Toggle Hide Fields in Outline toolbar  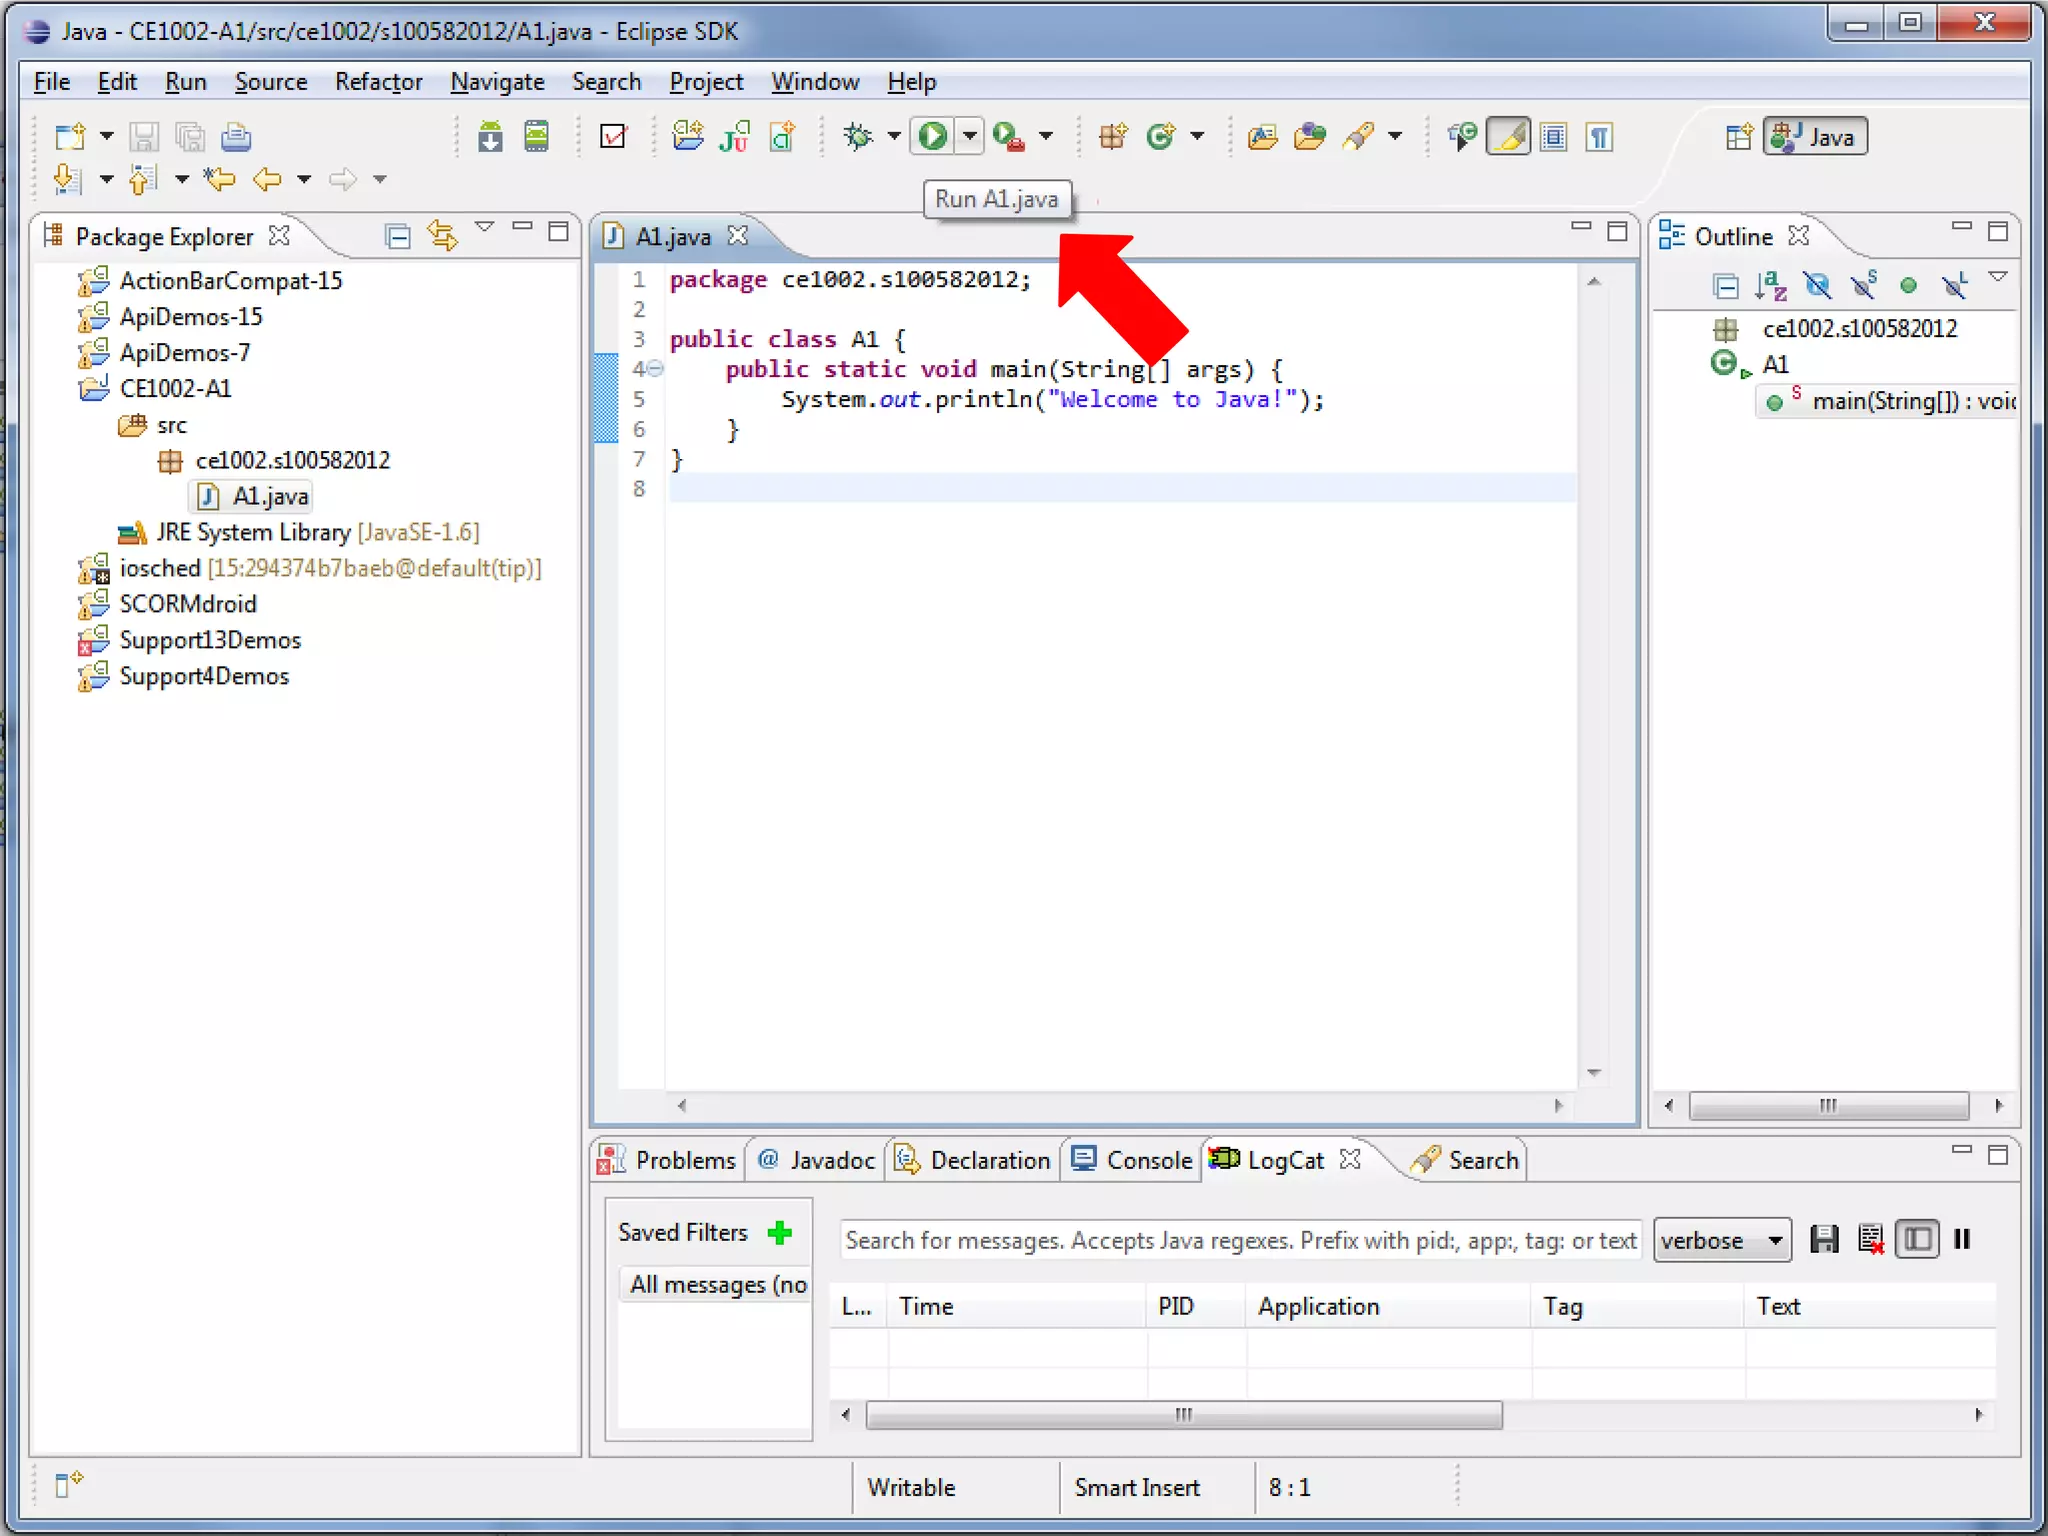click(x=1817, y=286)
